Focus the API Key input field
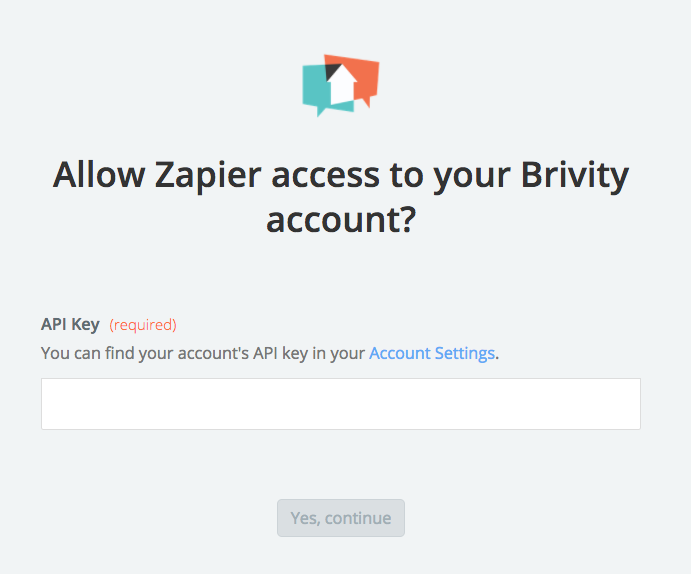The image size is (691, 574). click(x=341, y=404)
